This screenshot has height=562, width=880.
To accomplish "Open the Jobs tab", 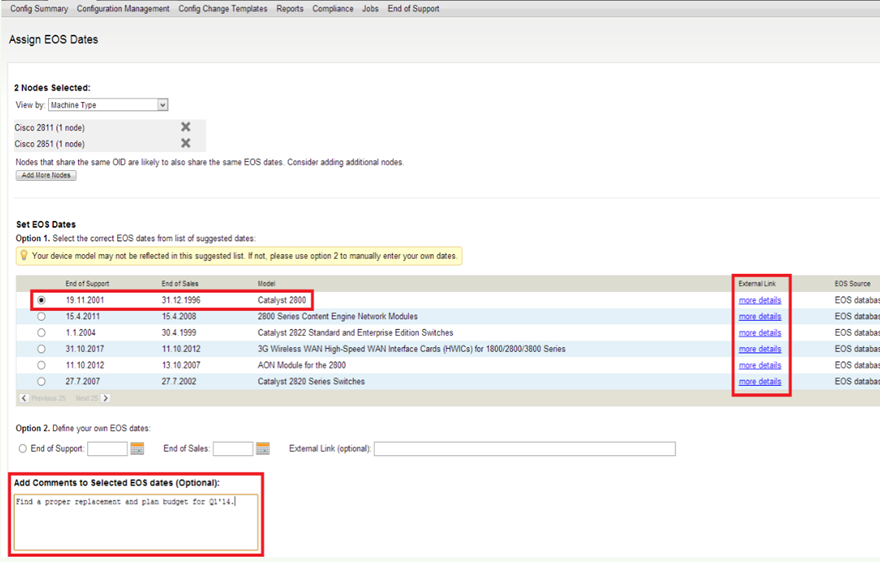I will pos(370,9).
